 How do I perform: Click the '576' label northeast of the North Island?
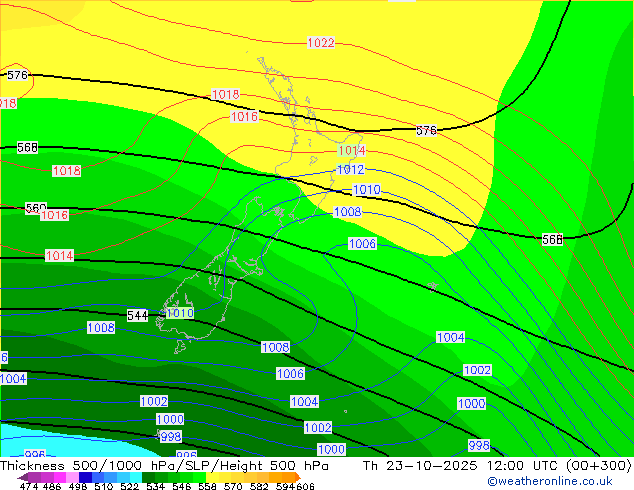427,131
